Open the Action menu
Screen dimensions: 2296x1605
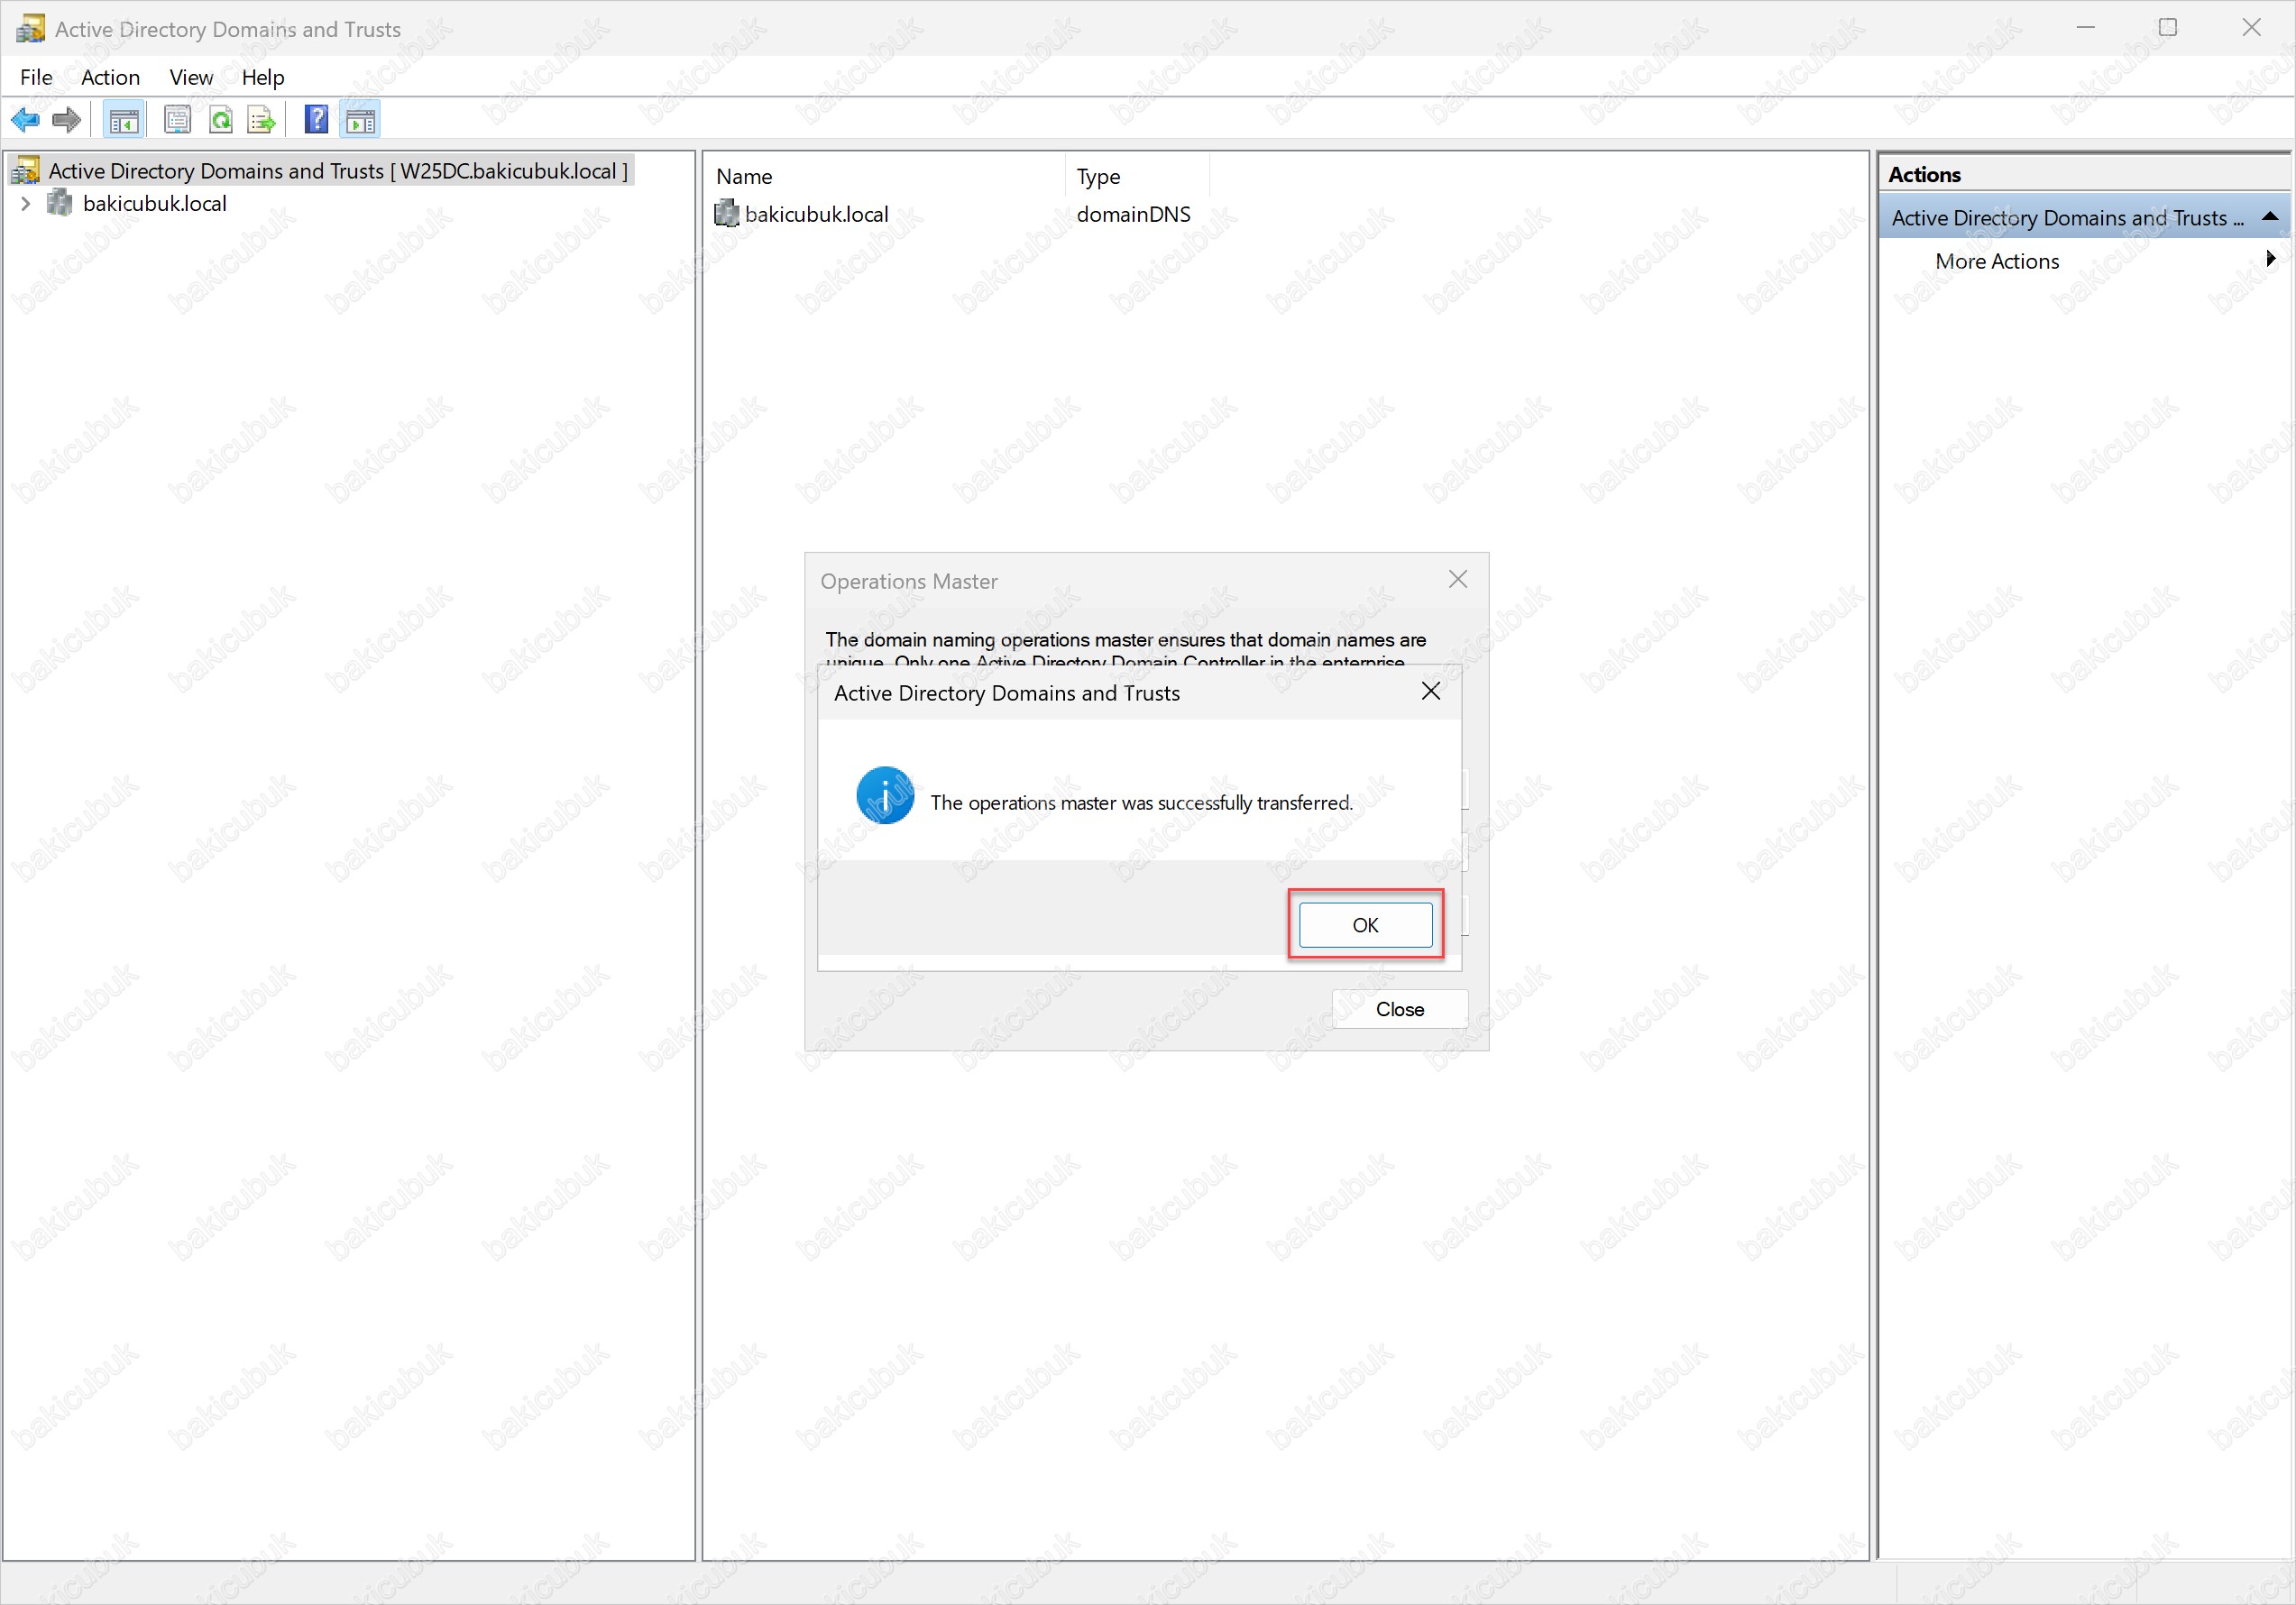click(110, 77)
